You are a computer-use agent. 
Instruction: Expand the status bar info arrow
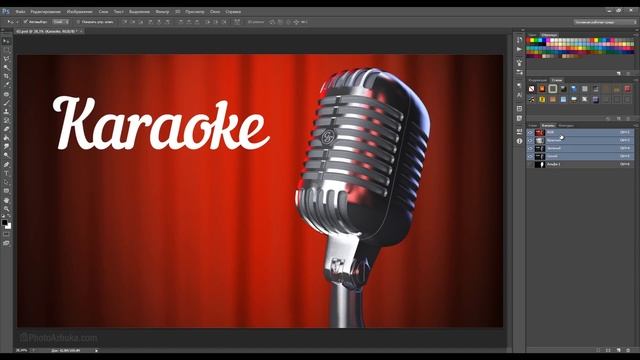coord(96,350)
